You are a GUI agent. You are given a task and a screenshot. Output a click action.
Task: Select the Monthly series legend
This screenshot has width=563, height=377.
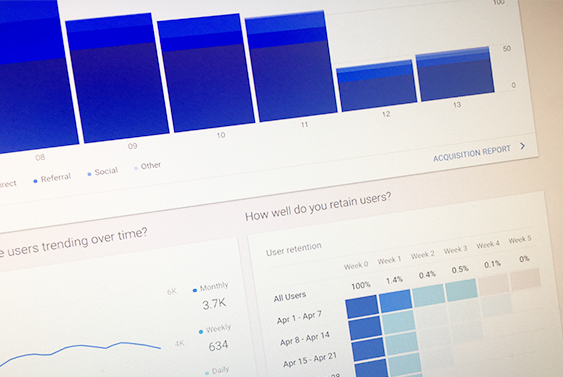210,288
